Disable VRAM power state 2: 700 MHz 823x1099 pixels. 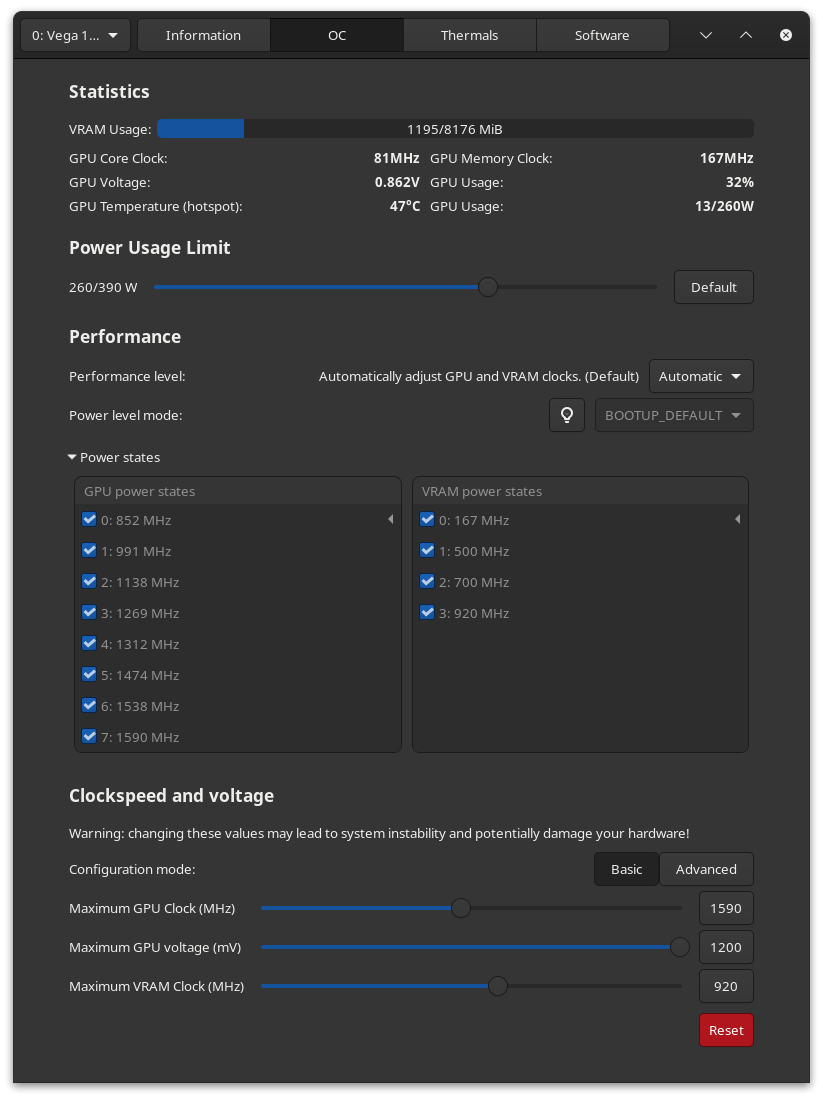coord(427,582)
